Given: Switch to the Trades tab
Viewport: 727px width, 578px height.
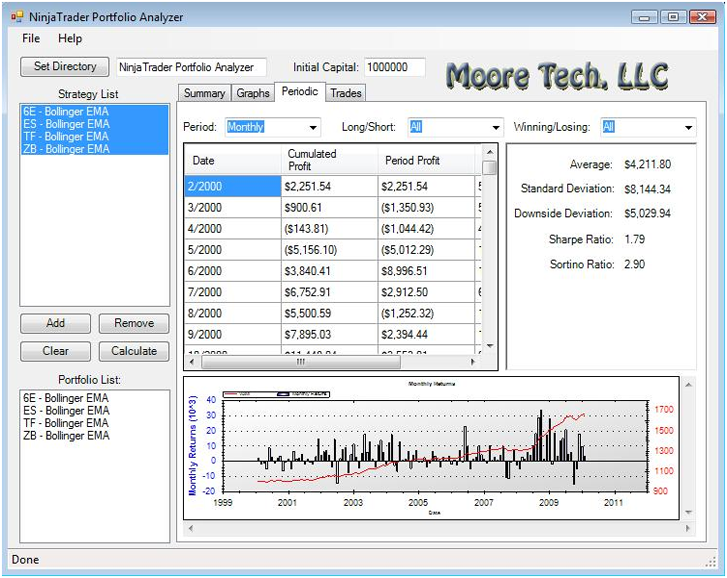Looking at the screenshot, I should [346, 93].
